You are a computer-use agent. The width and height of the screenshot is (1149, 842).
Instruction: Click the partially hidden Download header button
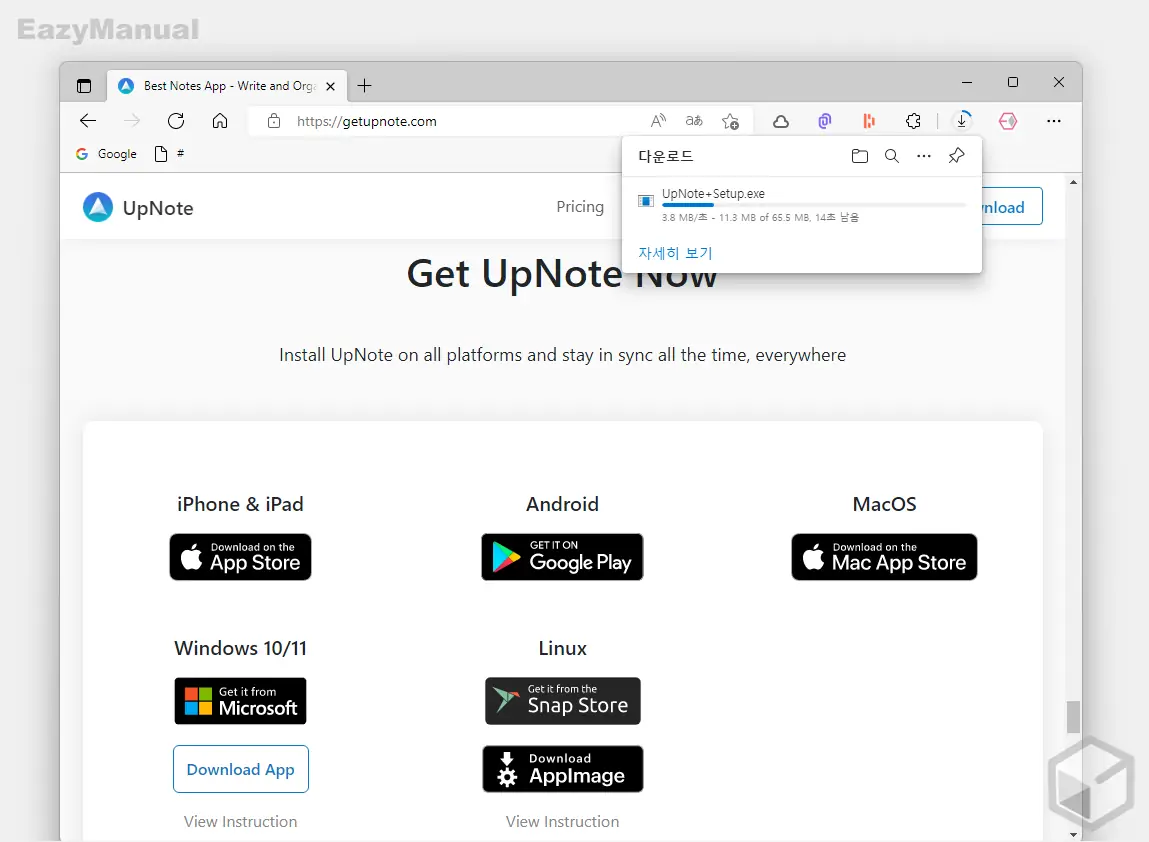pyautogui.click(x=1012, y=207)
